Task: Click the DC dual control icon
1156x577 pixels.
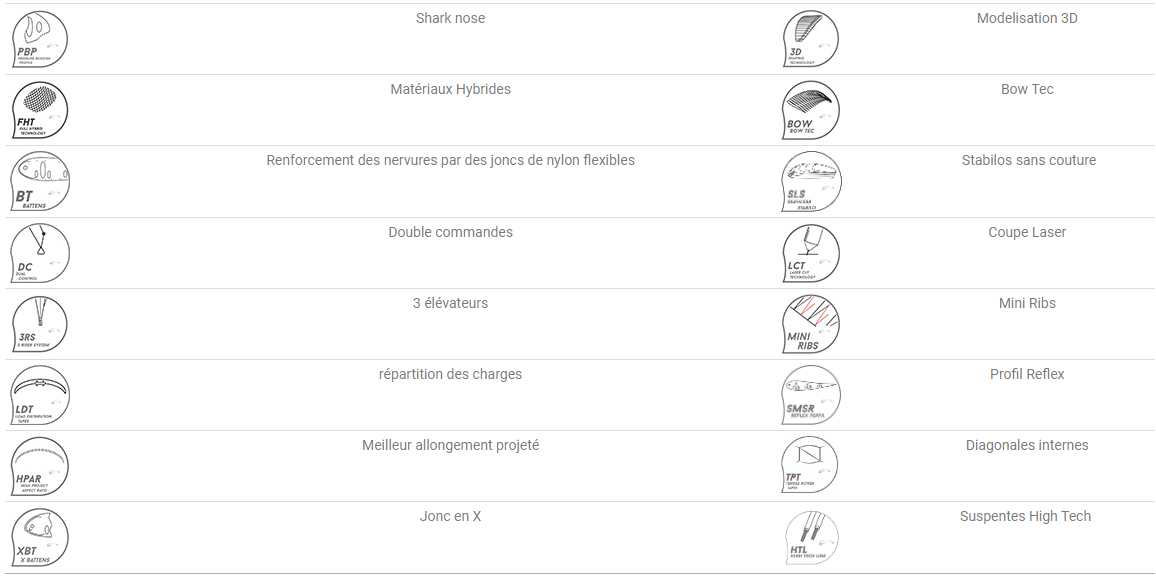Action: [x=40, y=253]
